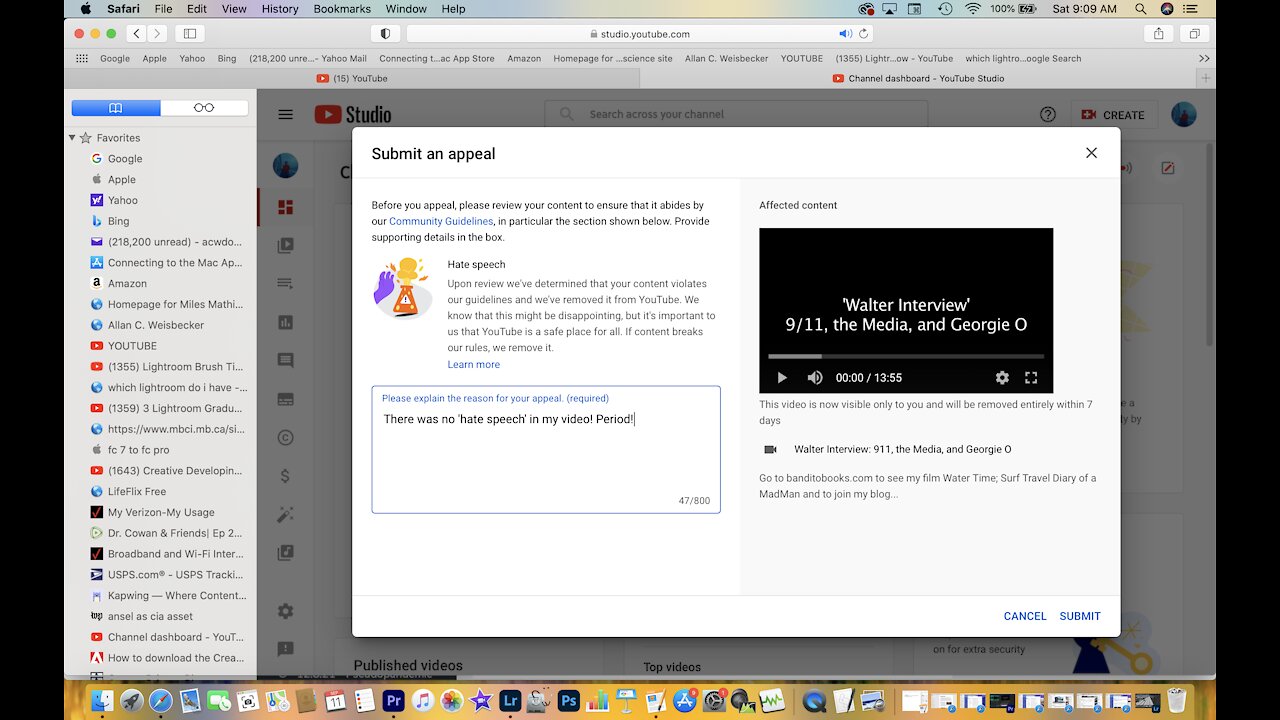Open Yahoo Mail favorites bar bookmark

(x=308, y=58)
